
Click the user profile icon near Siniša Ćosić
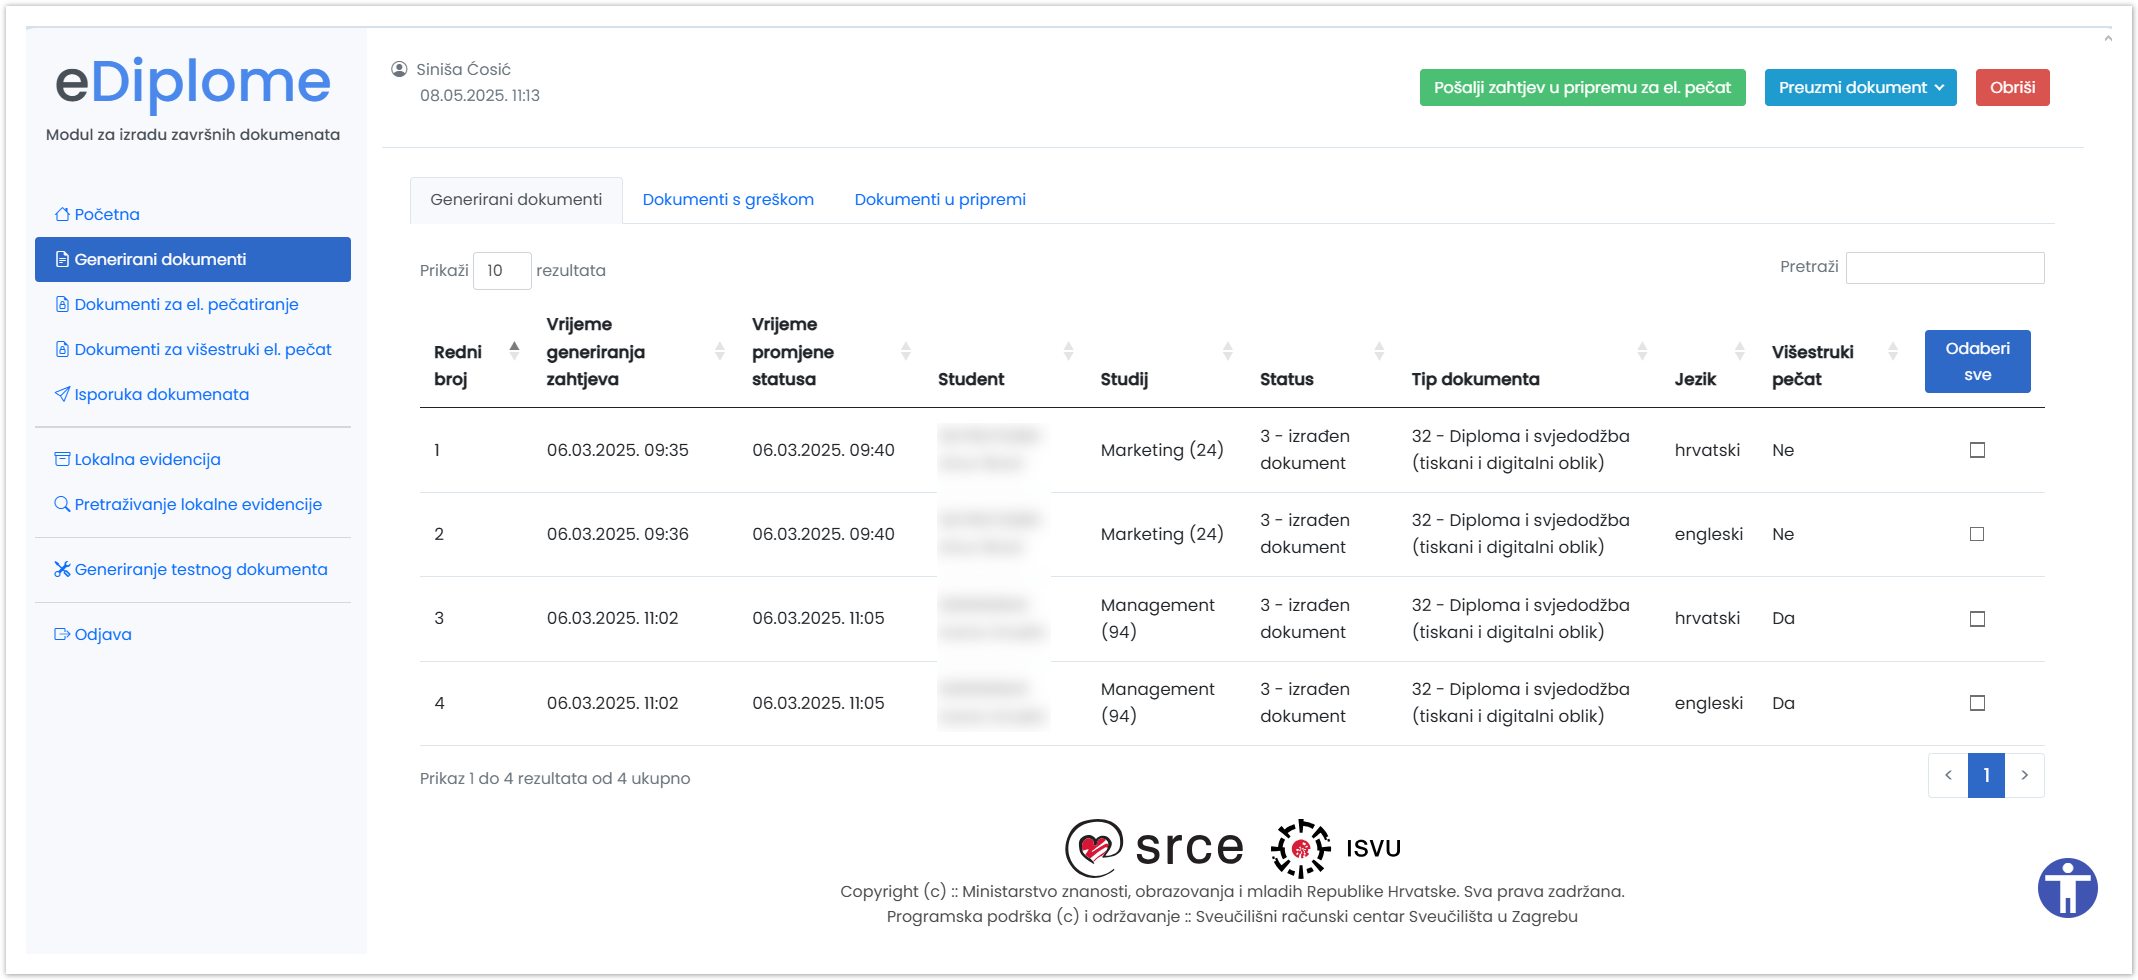[399, 69]
